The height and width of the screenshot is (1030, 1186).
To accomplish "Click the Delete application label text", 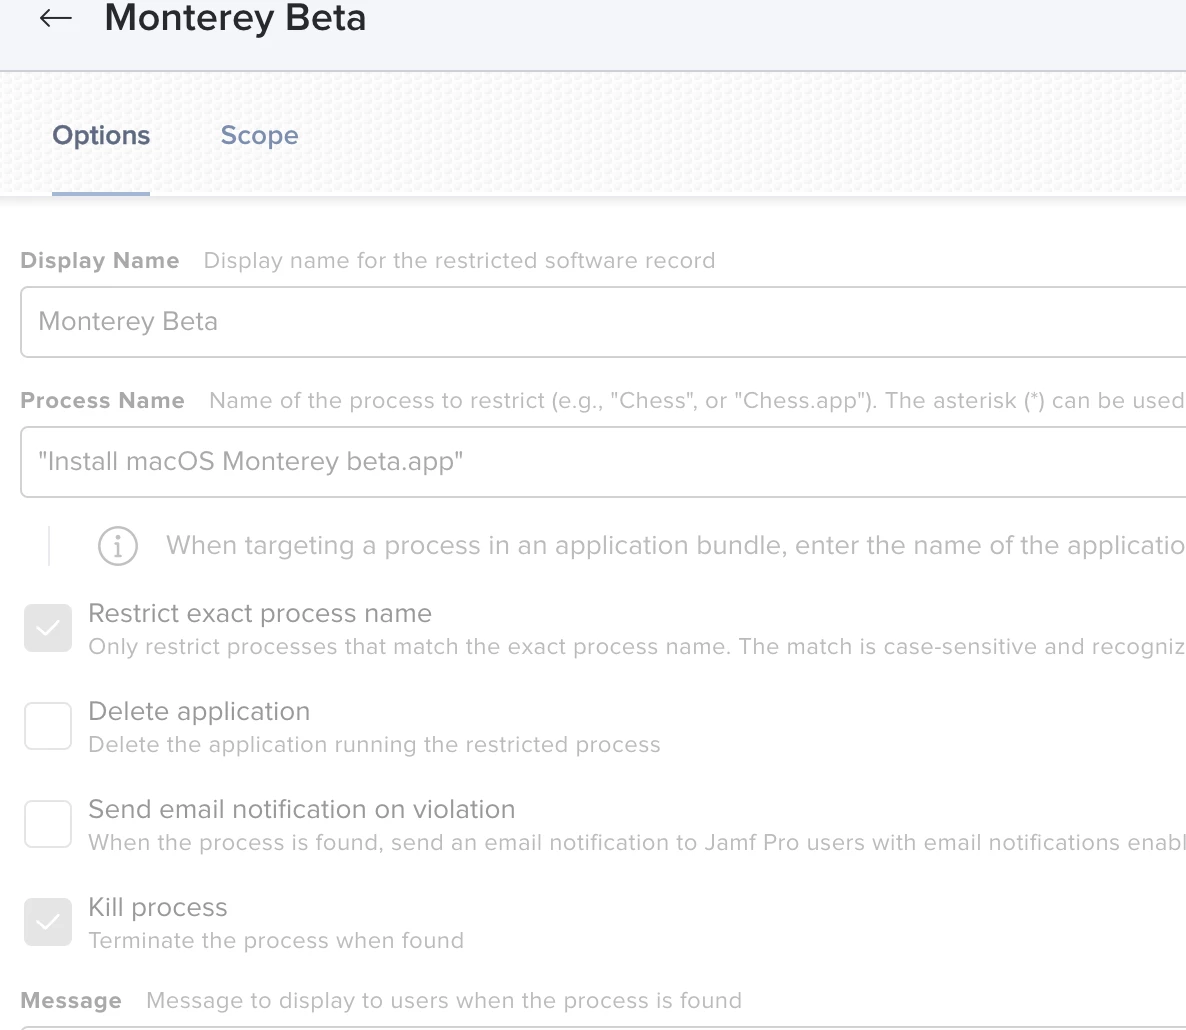I will (199, 711).
